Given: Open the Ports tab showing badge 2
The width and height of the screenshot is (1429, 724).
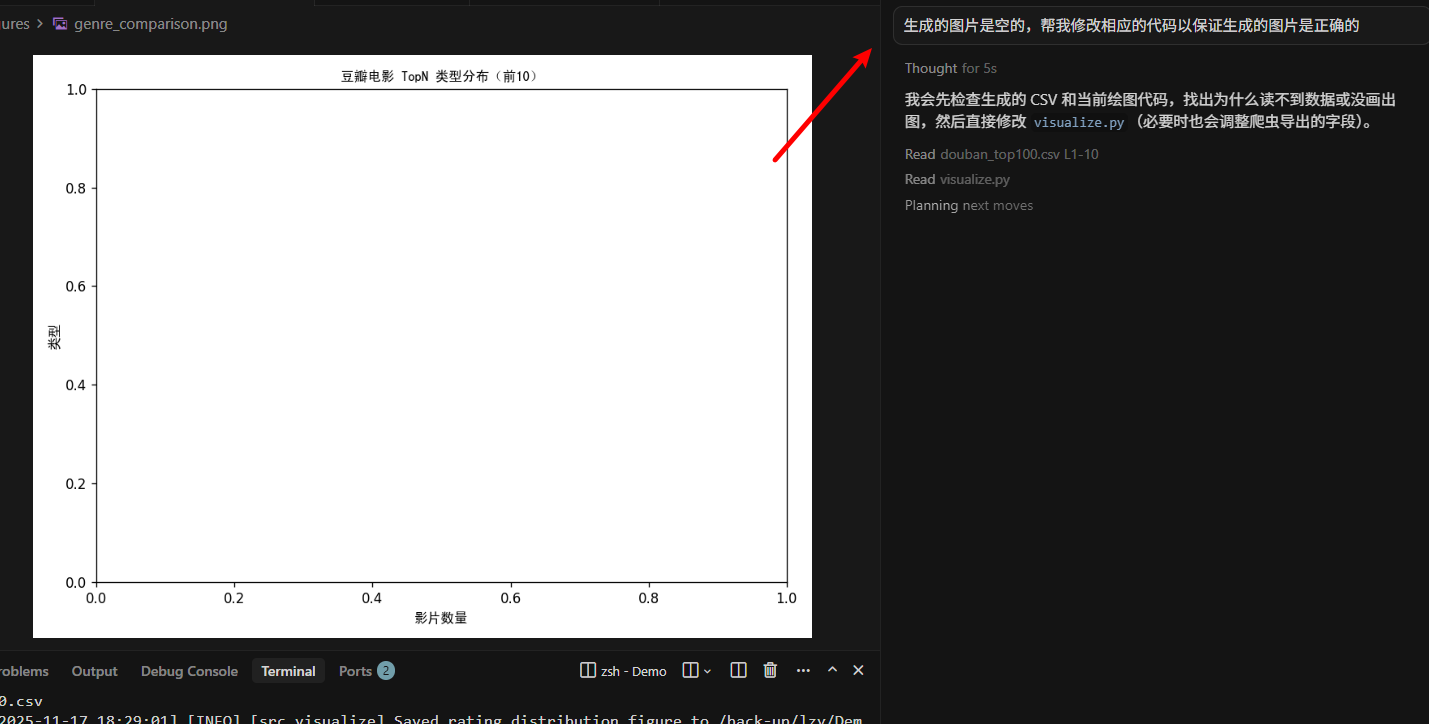Looking at the screenshot, I should pyautogui.click(x=366, y=671).
